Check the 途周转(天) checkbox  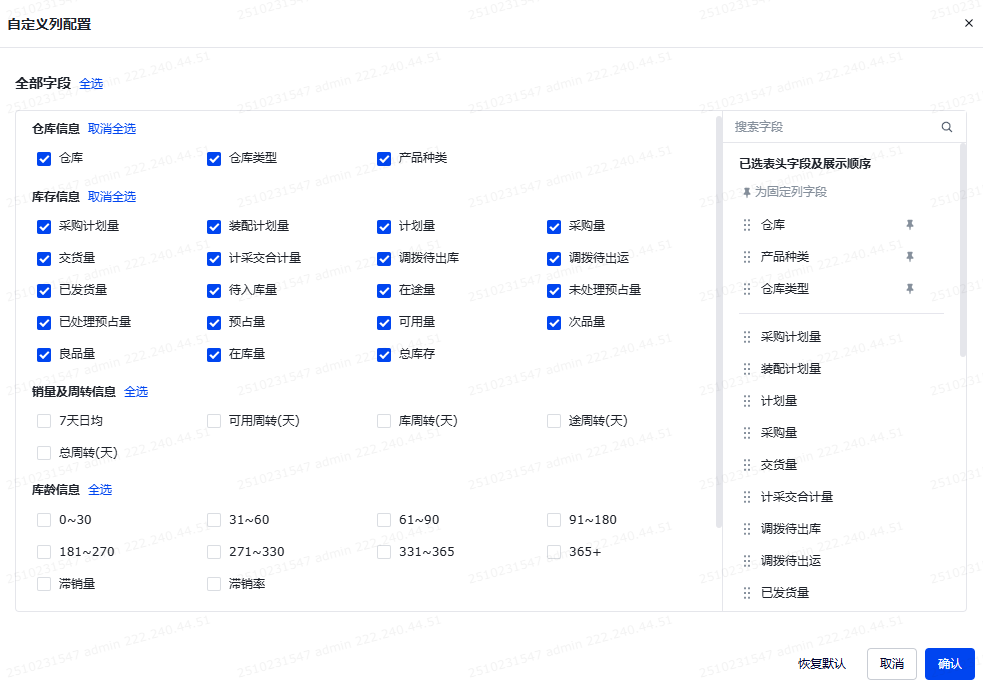pyautogui.click(x=554, y=421)
